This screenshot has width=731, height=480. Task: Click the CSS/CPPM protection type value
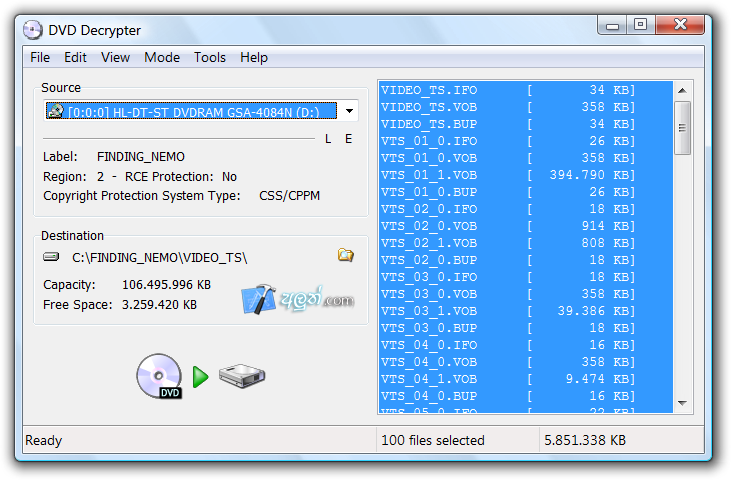tap(290, 196)
